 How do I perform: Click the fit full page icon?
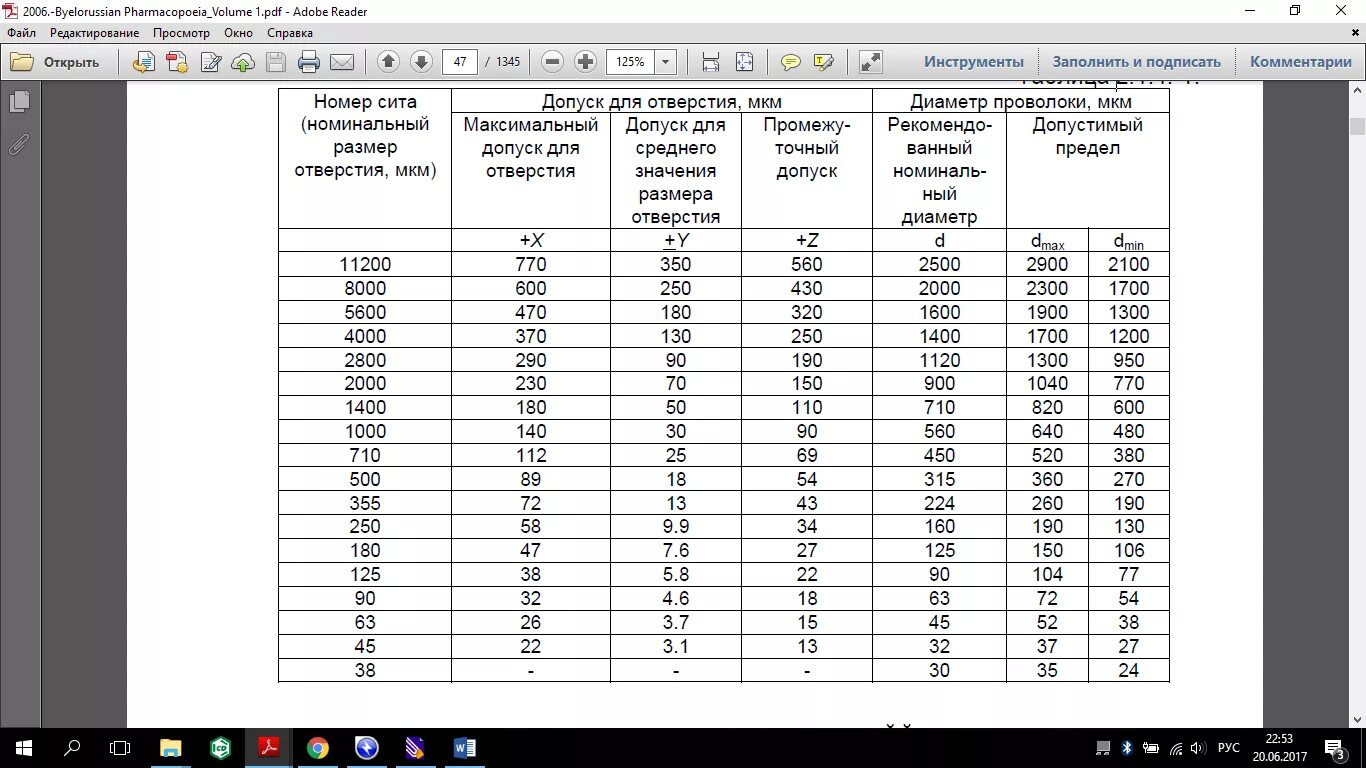744,62
